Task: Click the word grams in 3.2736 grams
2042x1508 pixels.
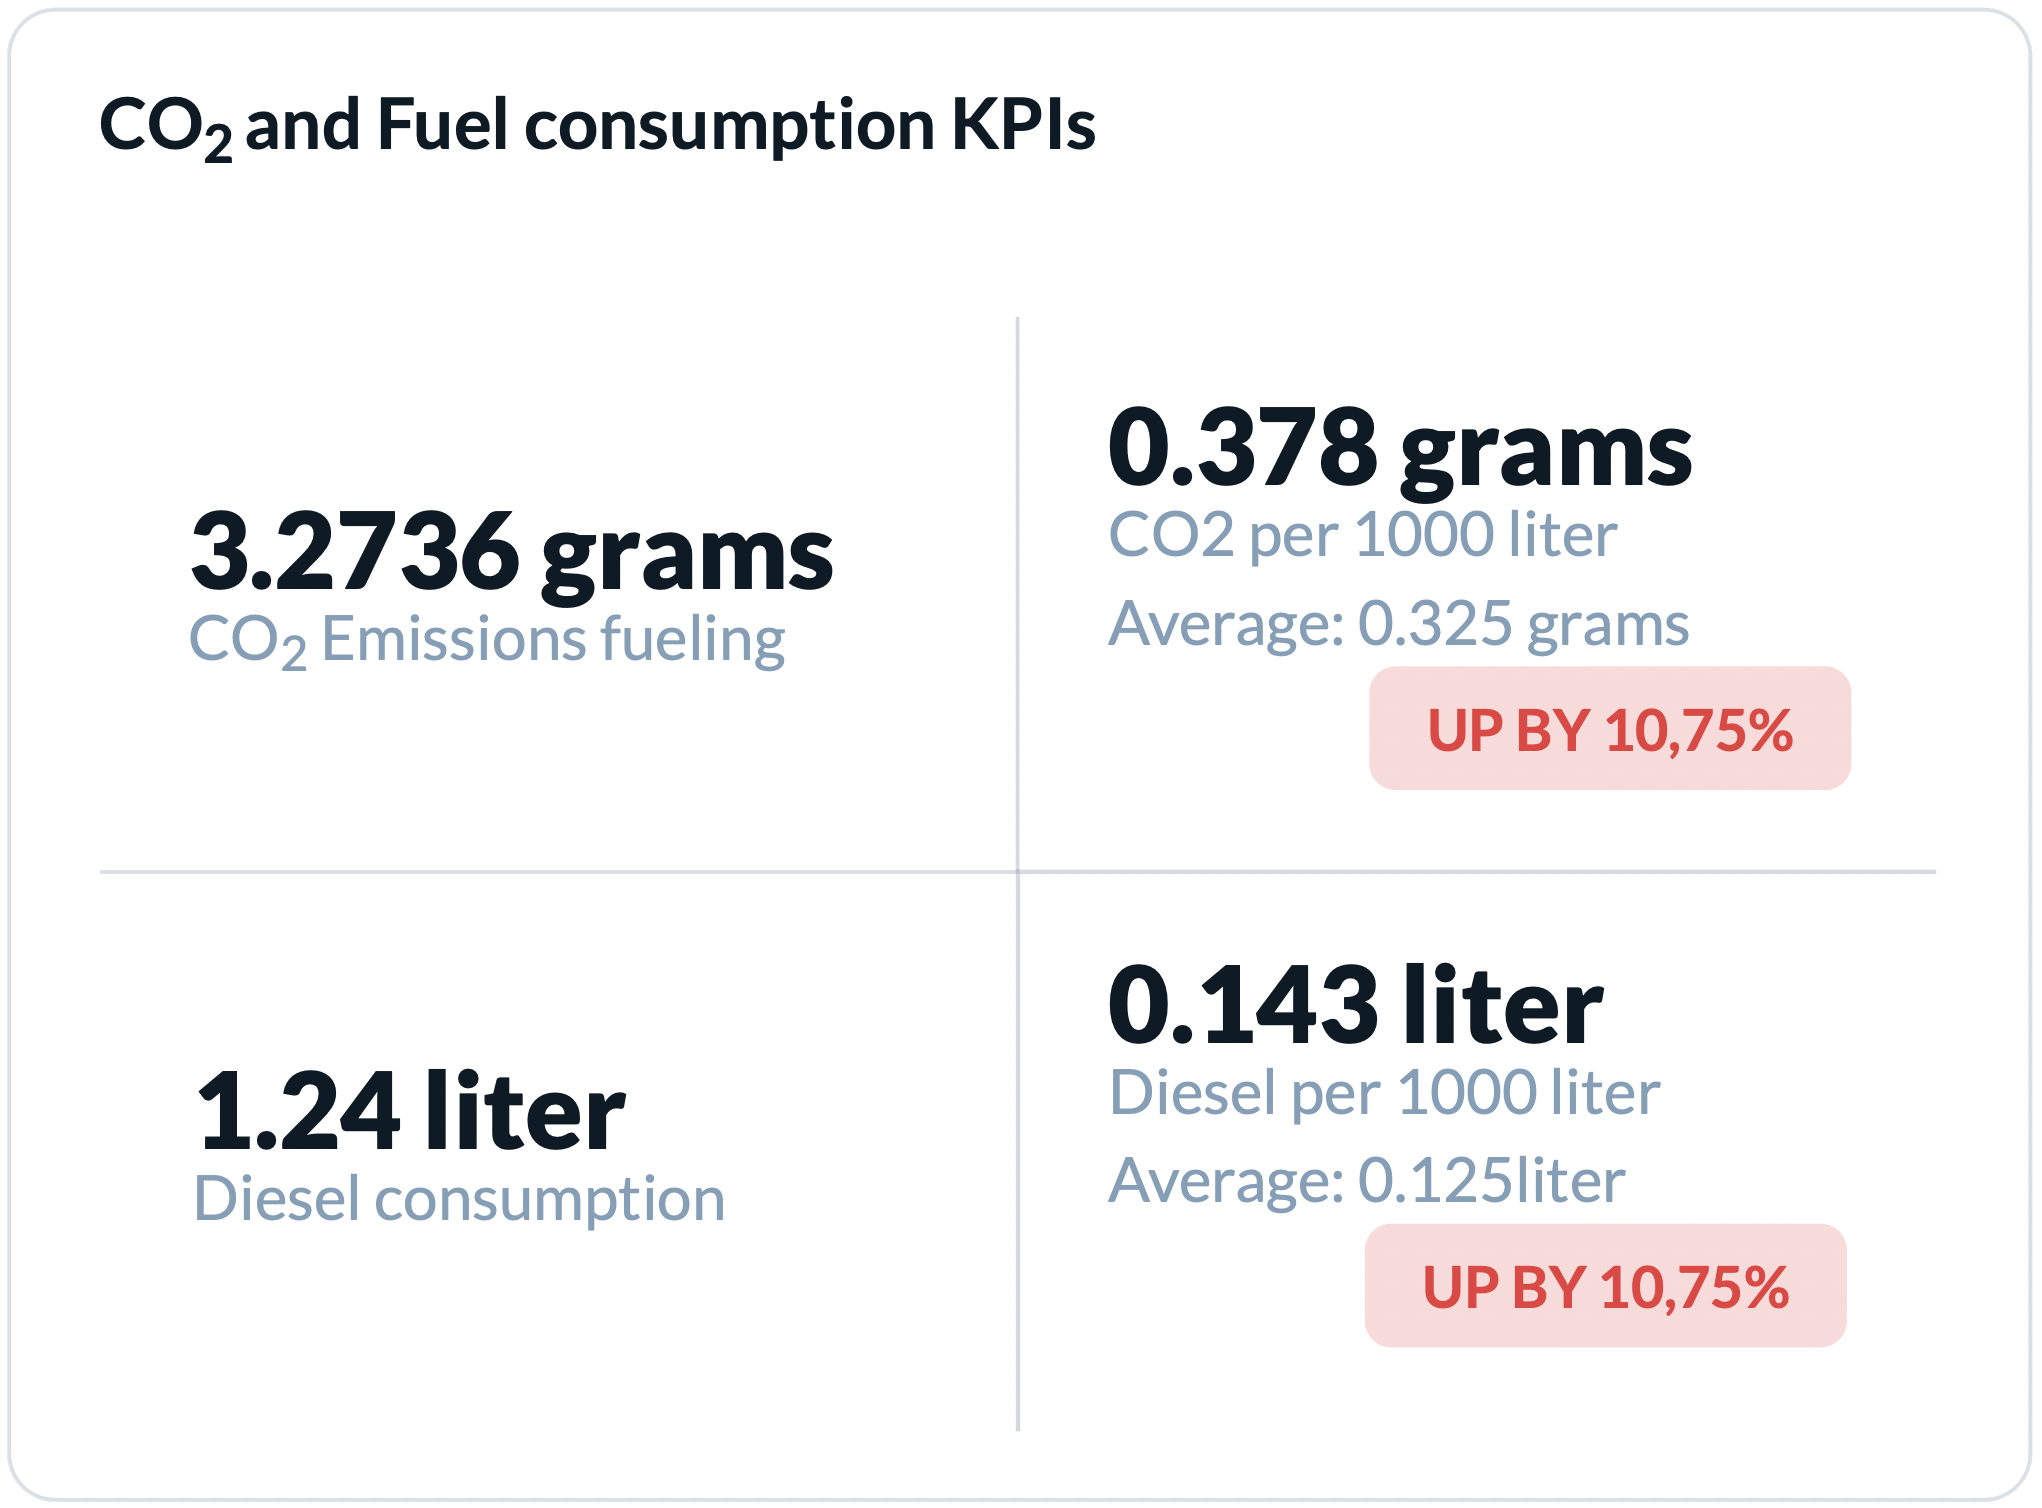Action: pos(688,562)
